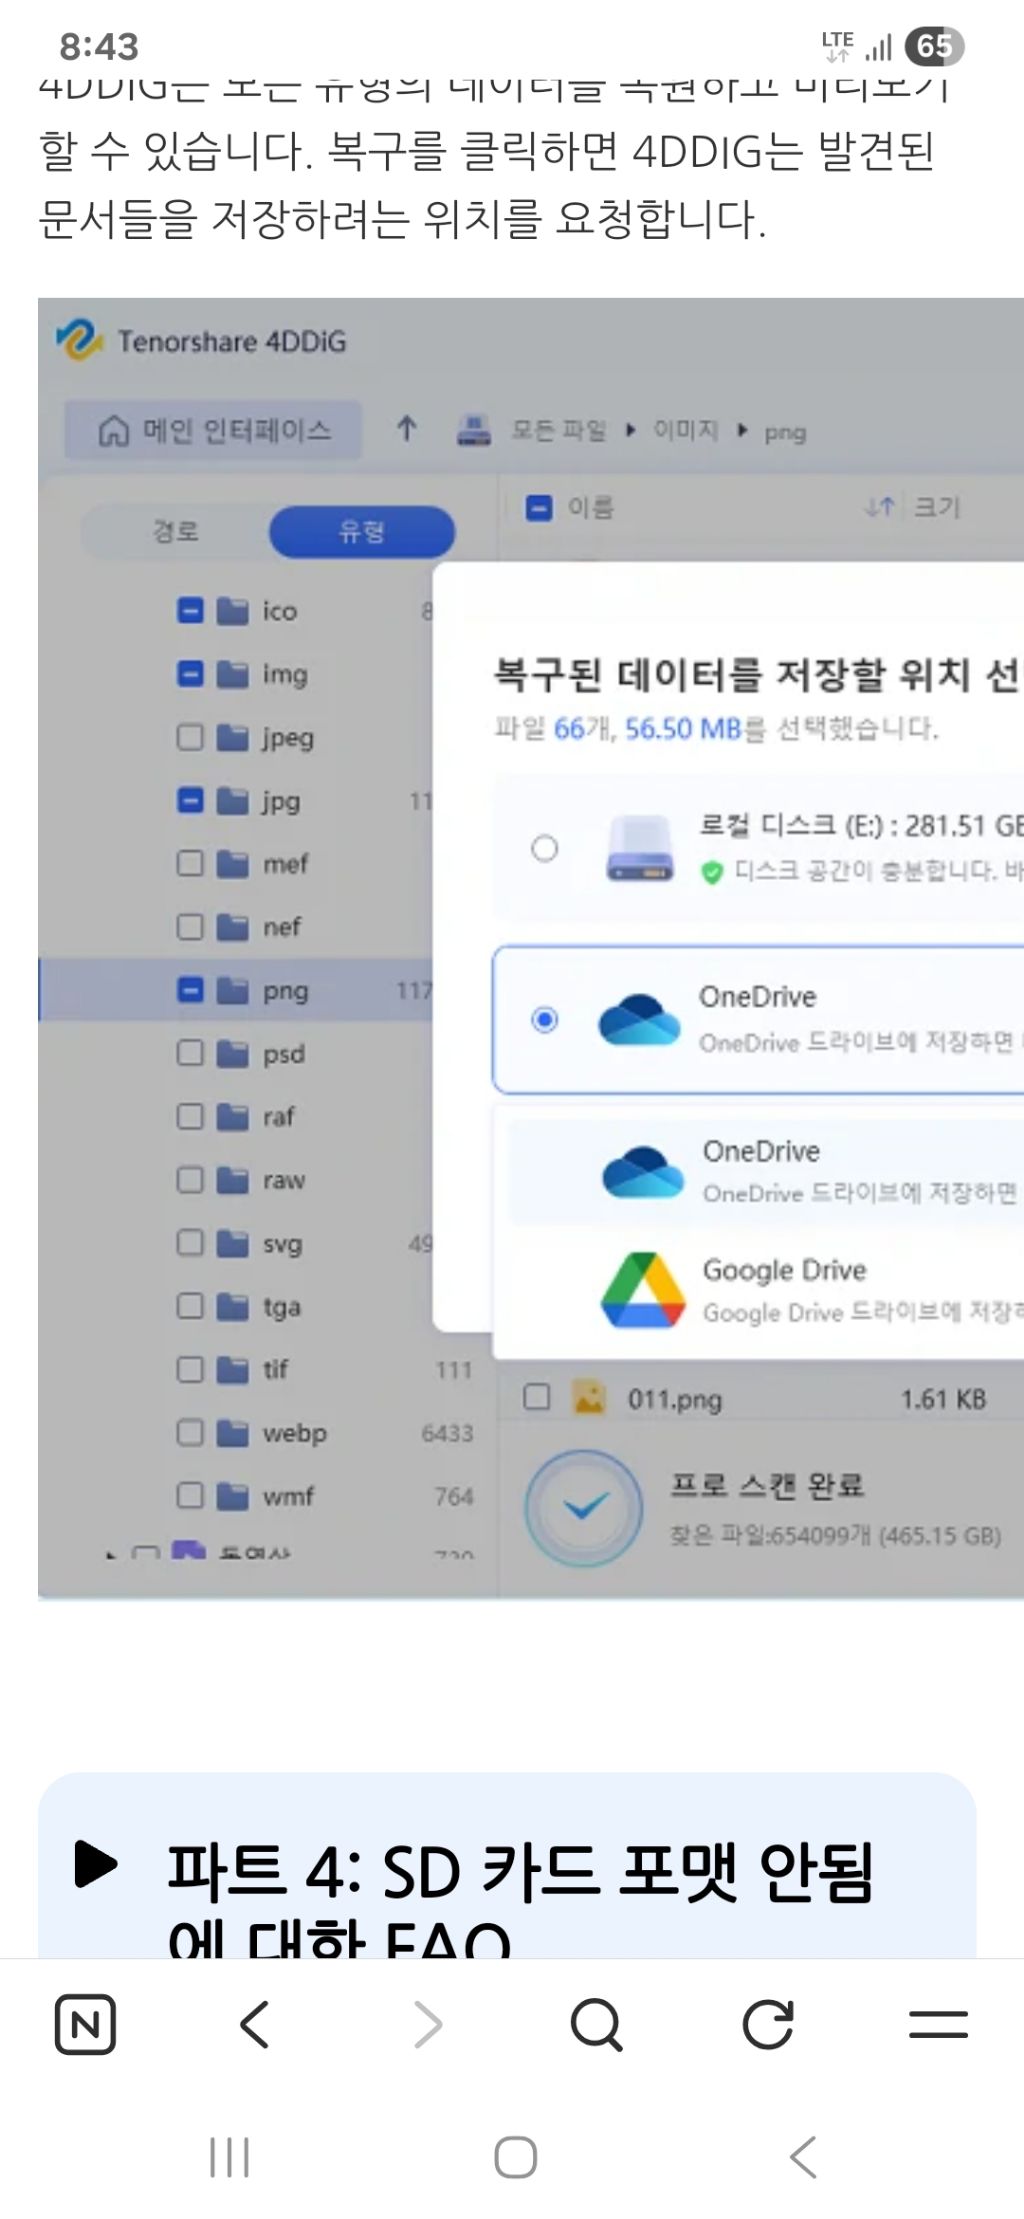The width and height of the screenshot is (1024, 2219).
Task: Select the 로컬 디스크 (E:) radio button
Action: [x=544, y=849]
